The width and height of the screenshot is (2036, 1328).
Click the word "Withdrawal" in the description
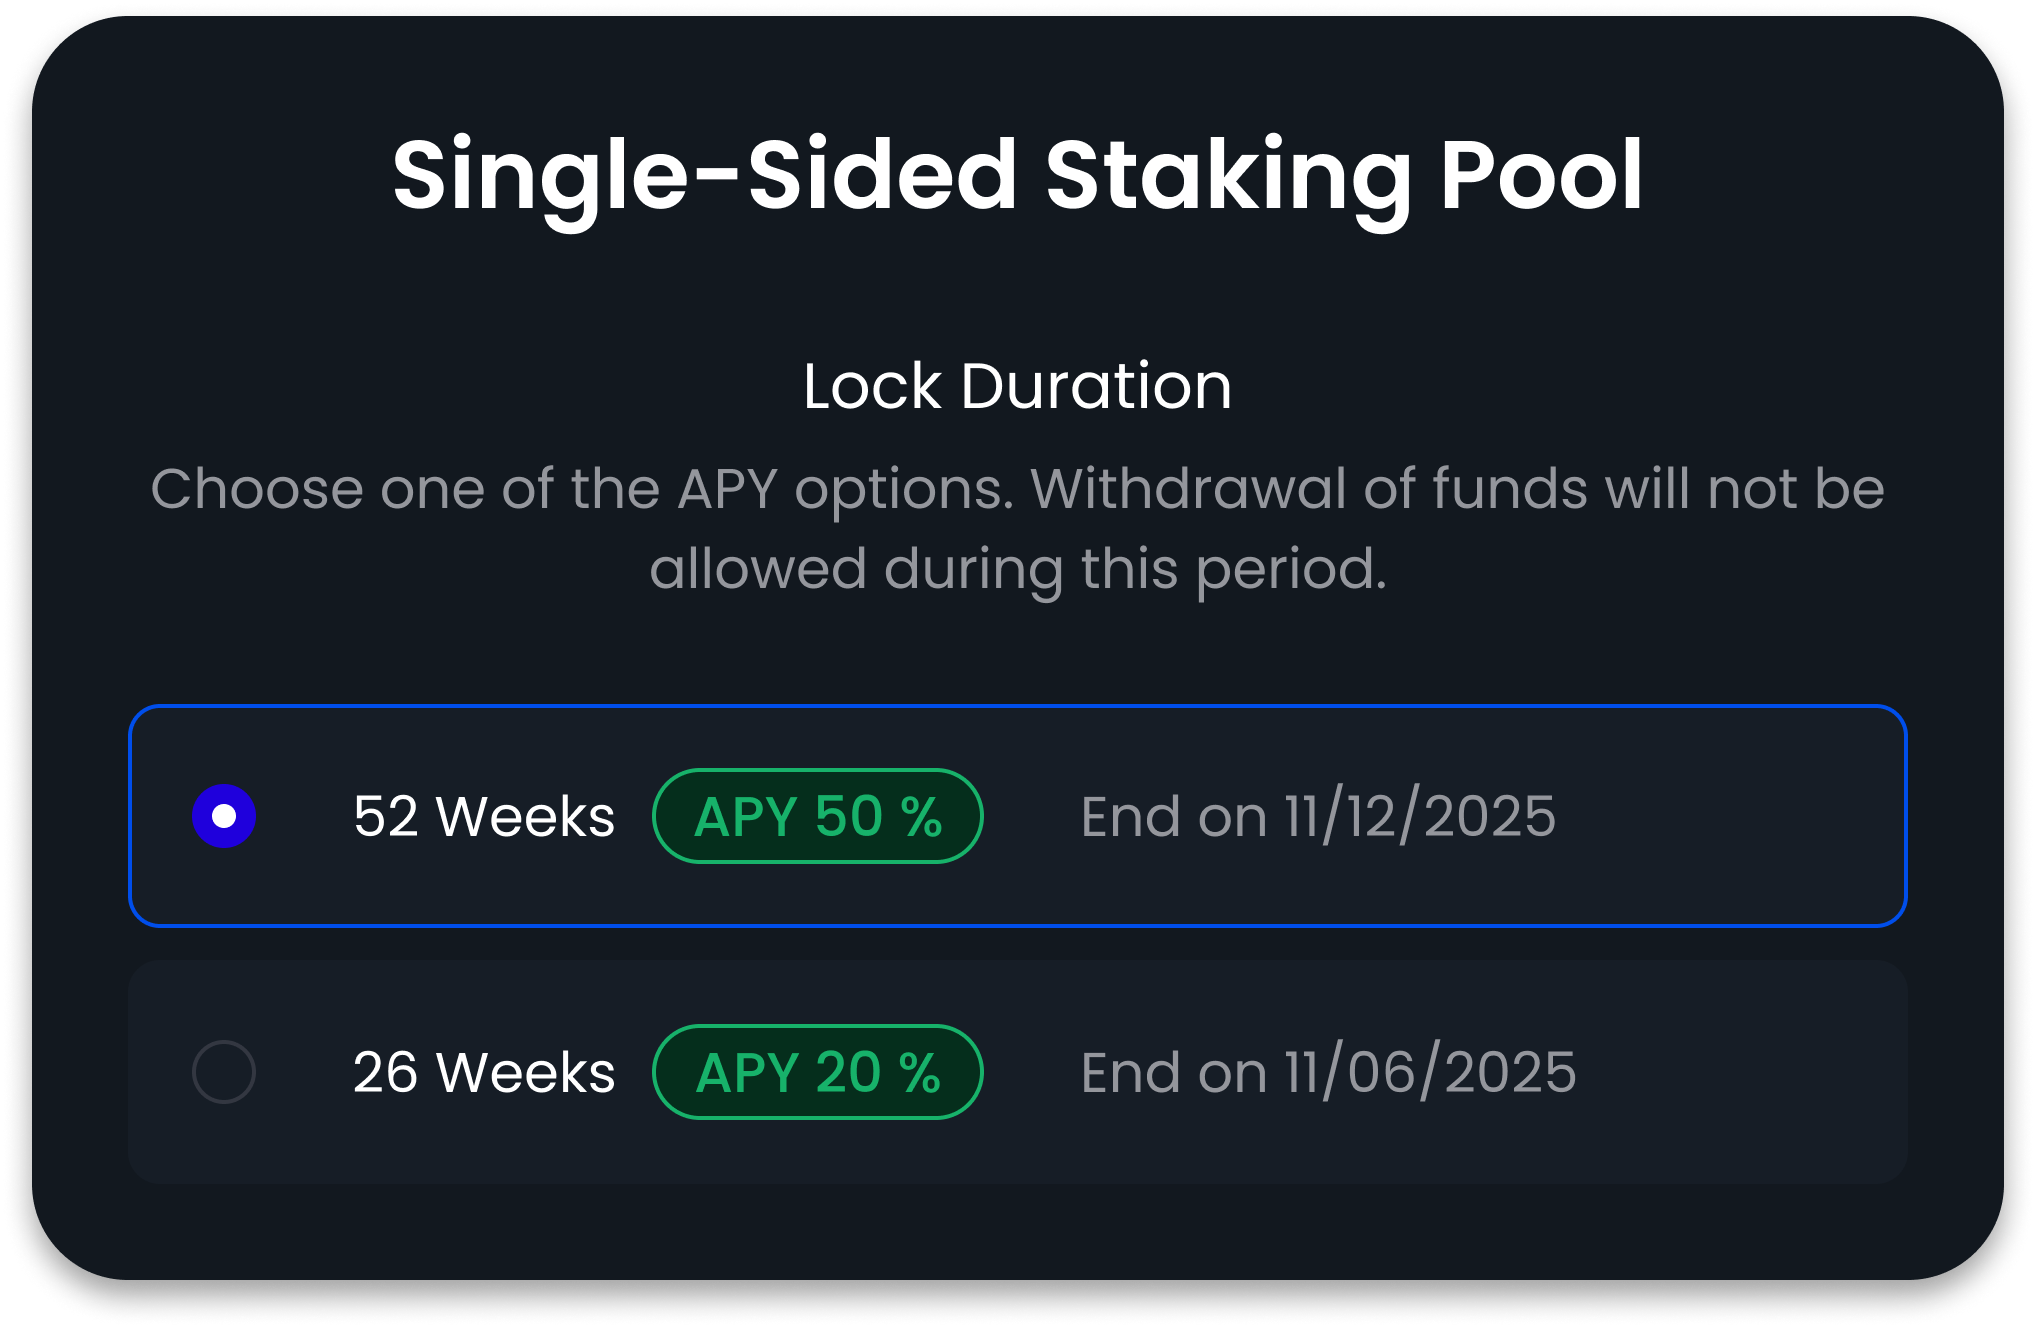pos(1188,489)
